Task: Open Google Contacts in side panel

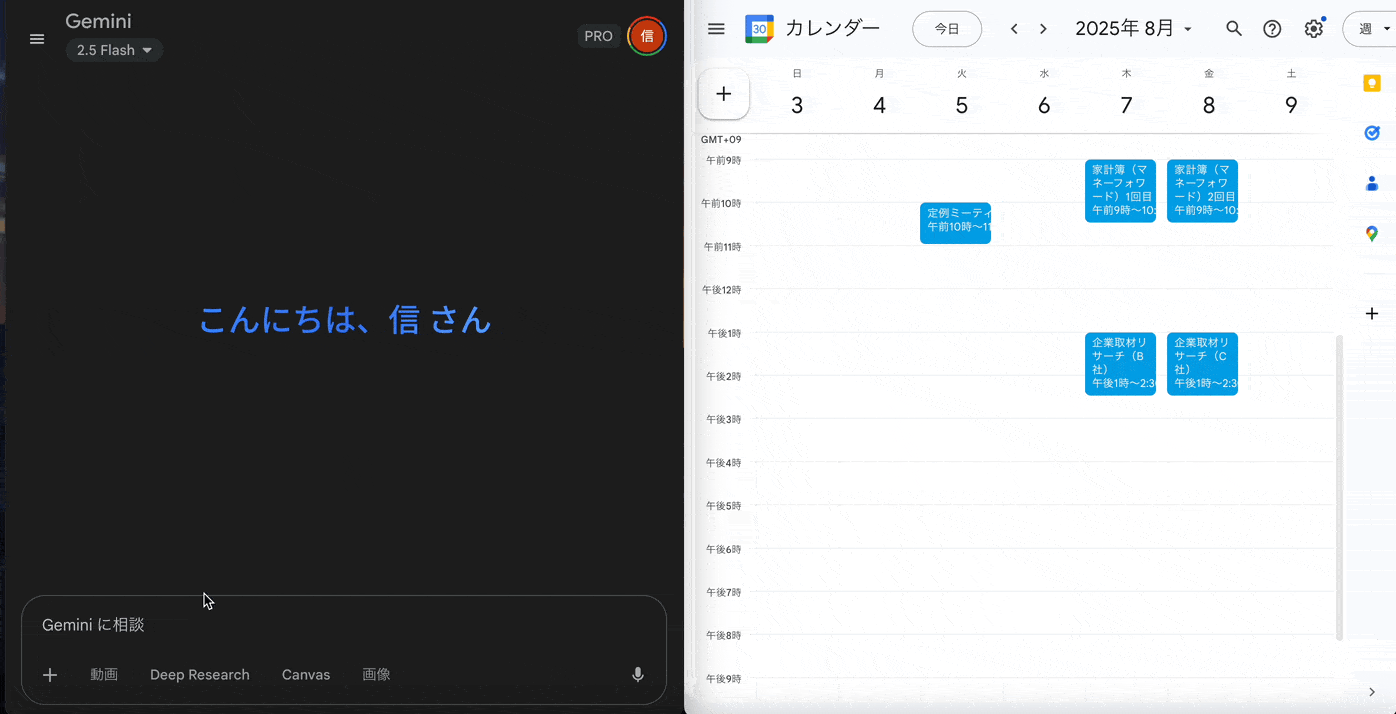Action: click(x=1372, y=183)
